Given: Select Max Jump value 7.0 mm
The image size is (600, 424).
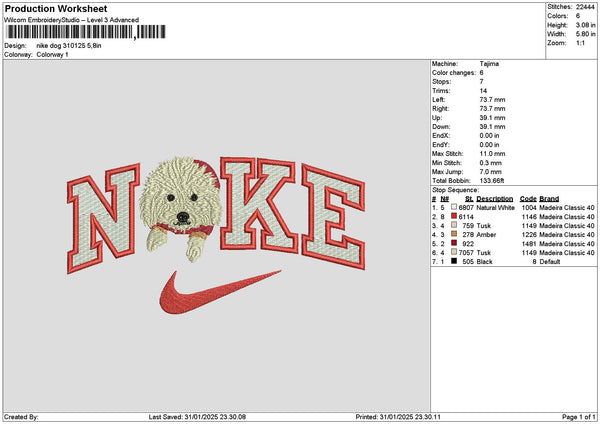Looking at the screenshot, I should (x=491, y=172).
